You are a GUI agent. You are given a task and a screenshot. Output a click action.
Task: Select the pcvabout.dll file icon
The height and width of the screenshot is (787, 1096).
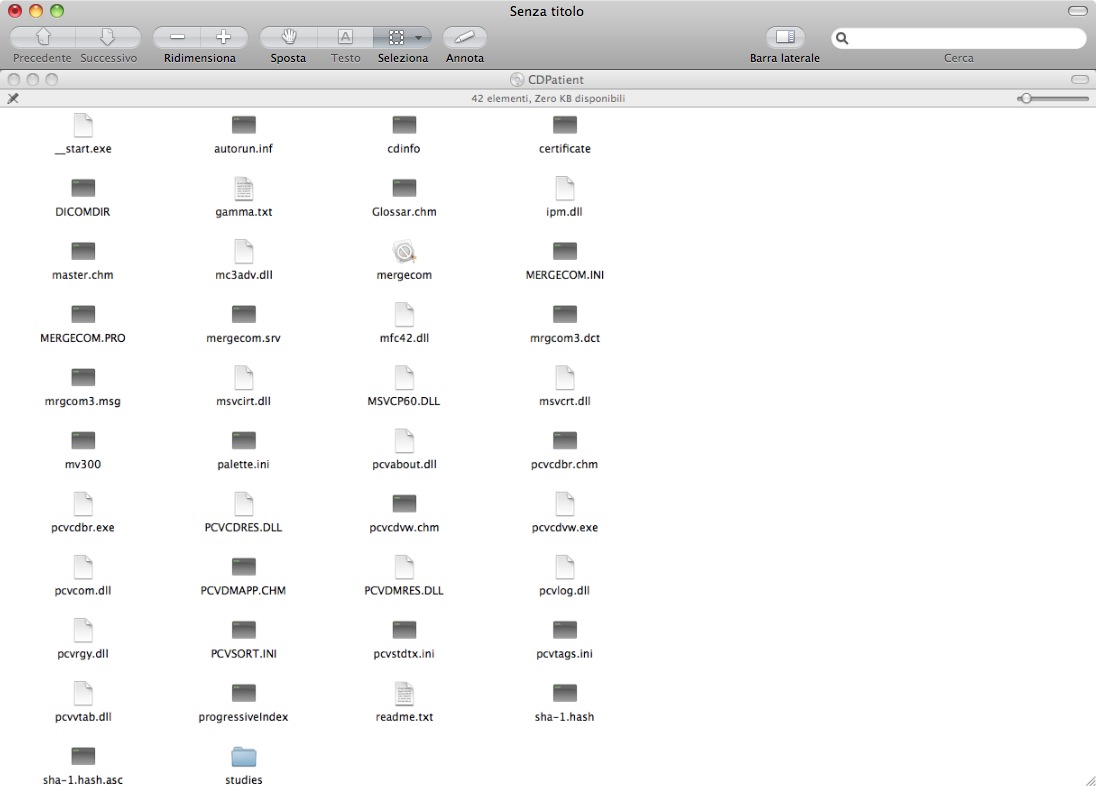pyautogui.click(x=404, y=440)
